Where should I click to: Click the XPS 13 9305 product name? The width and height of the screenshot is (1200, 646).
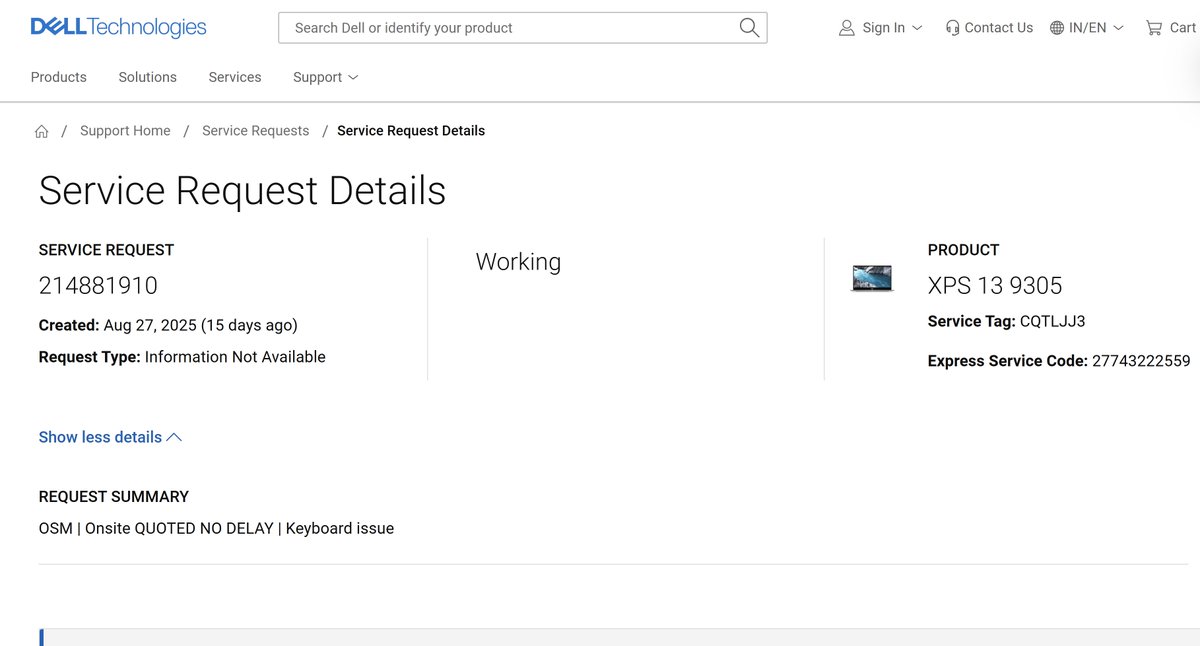(995, 286)
